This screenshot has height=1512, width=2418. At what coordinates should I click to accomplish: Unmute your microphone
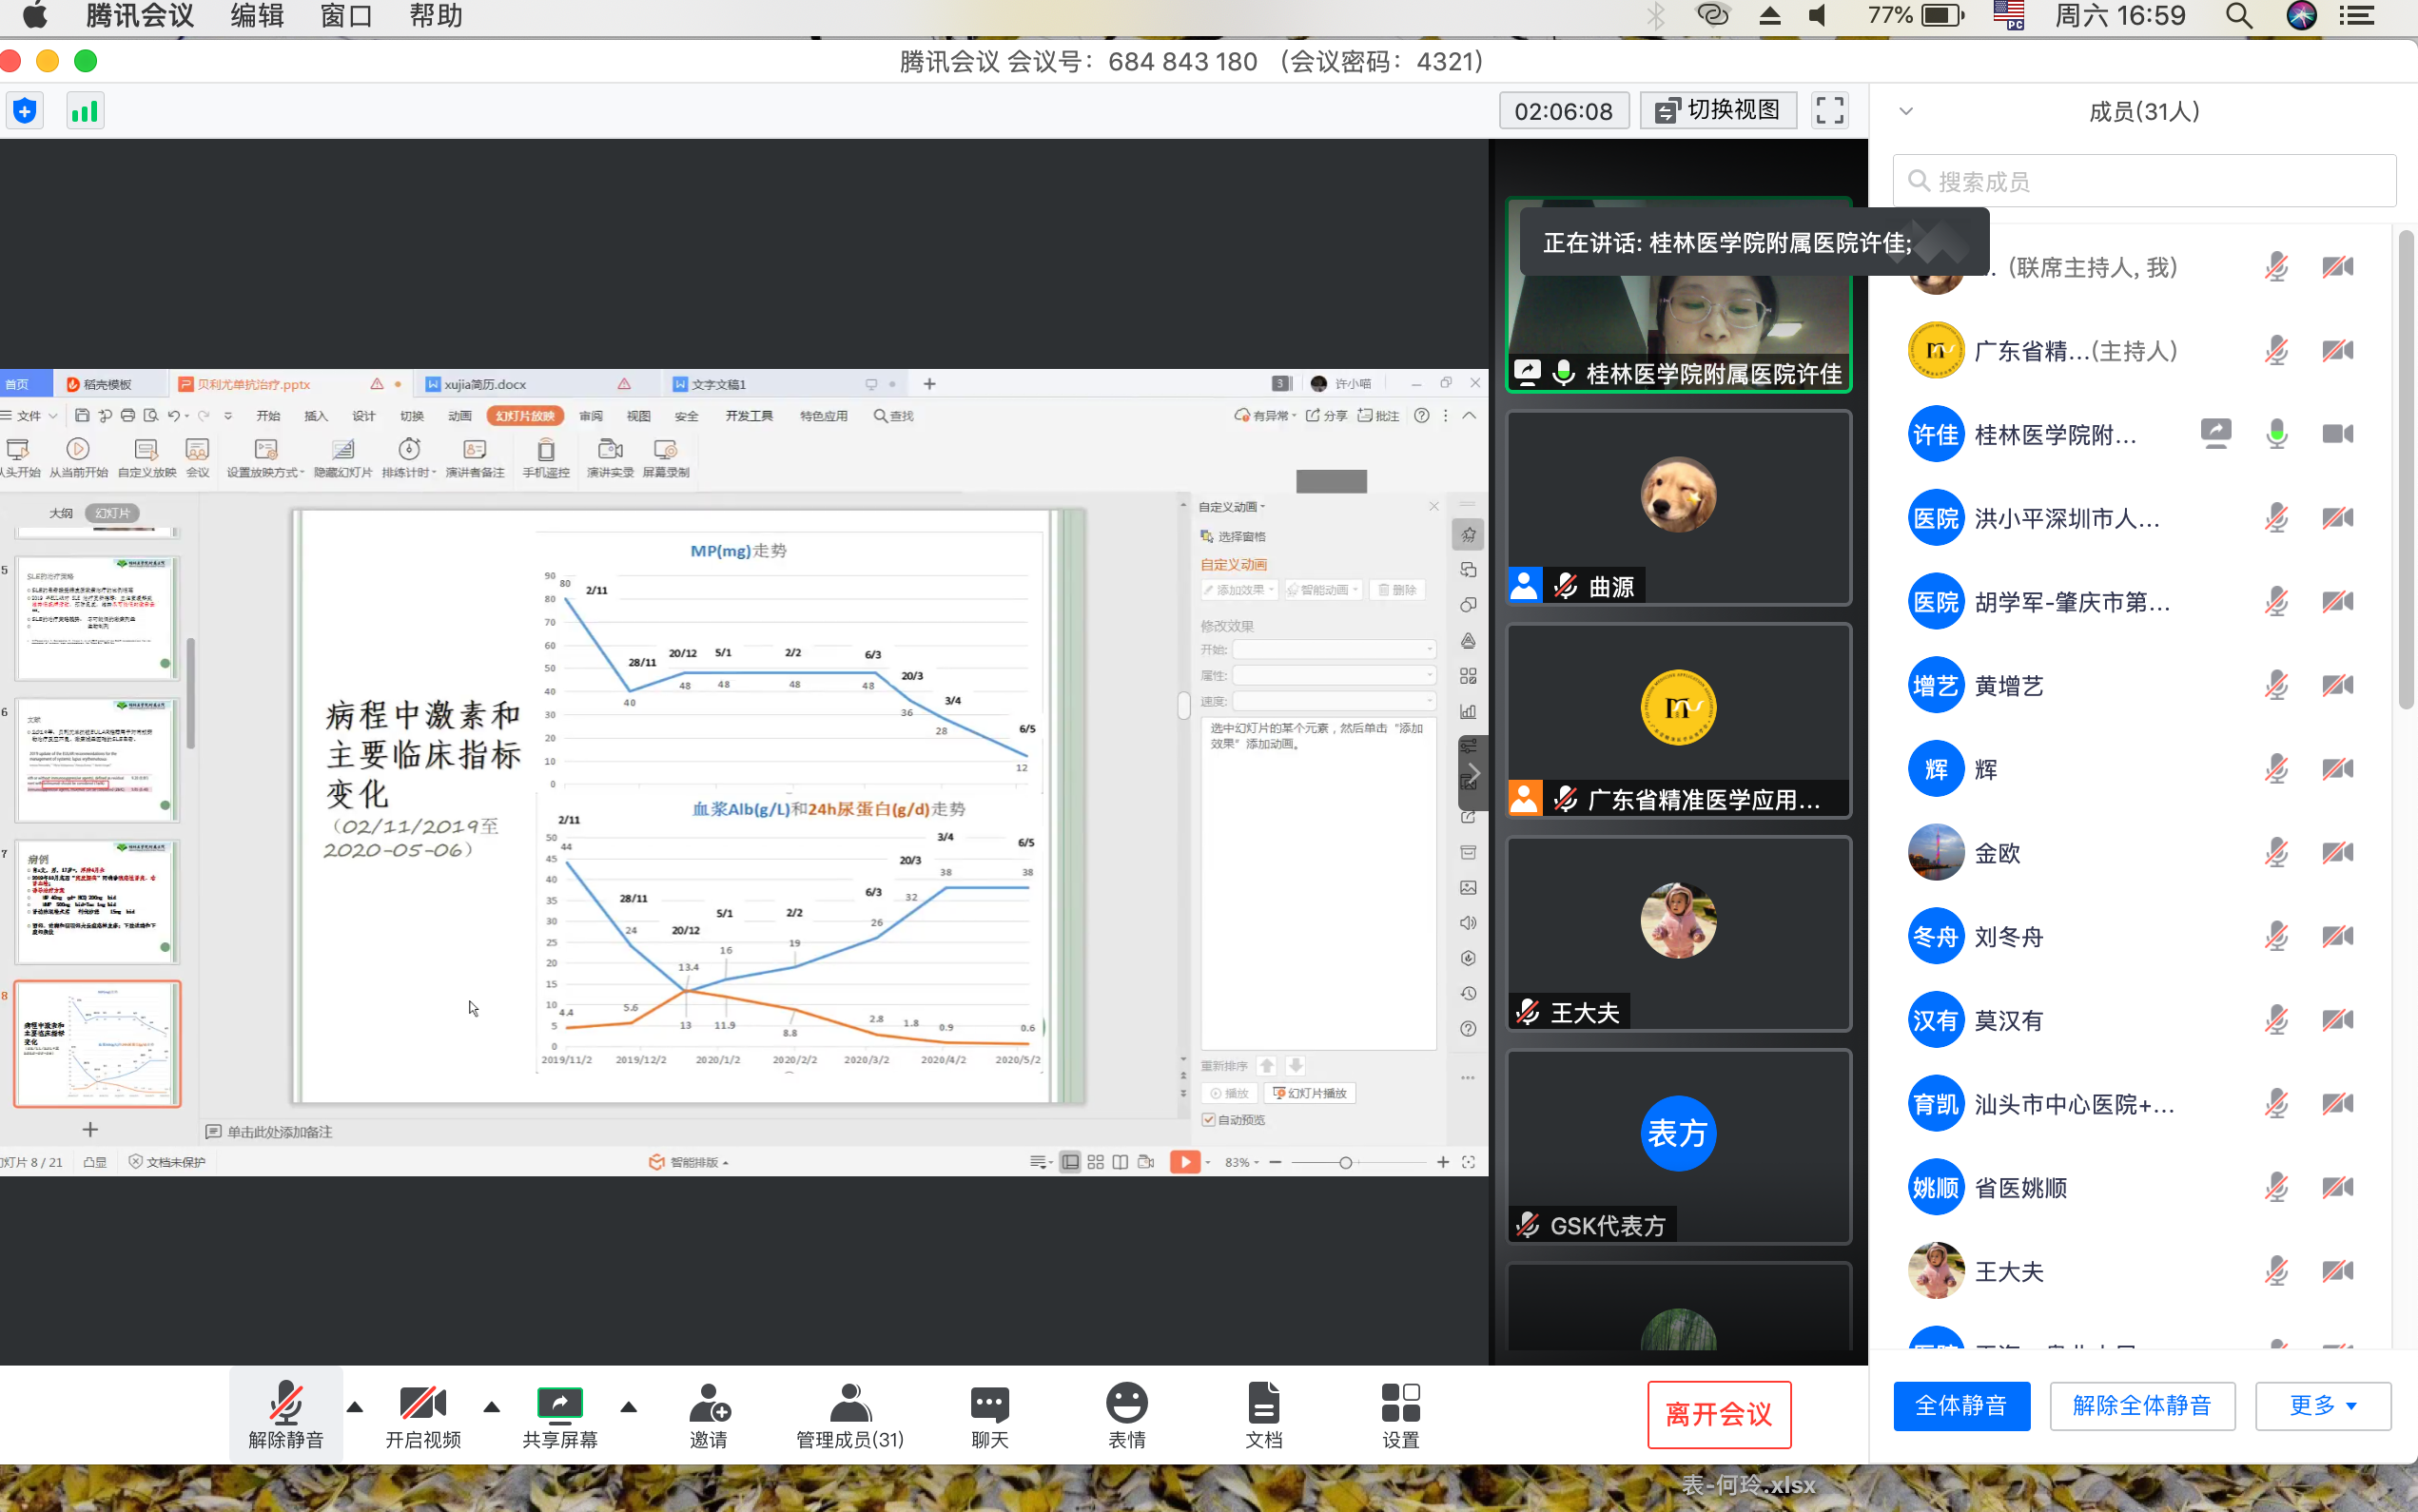[286, 1404]
